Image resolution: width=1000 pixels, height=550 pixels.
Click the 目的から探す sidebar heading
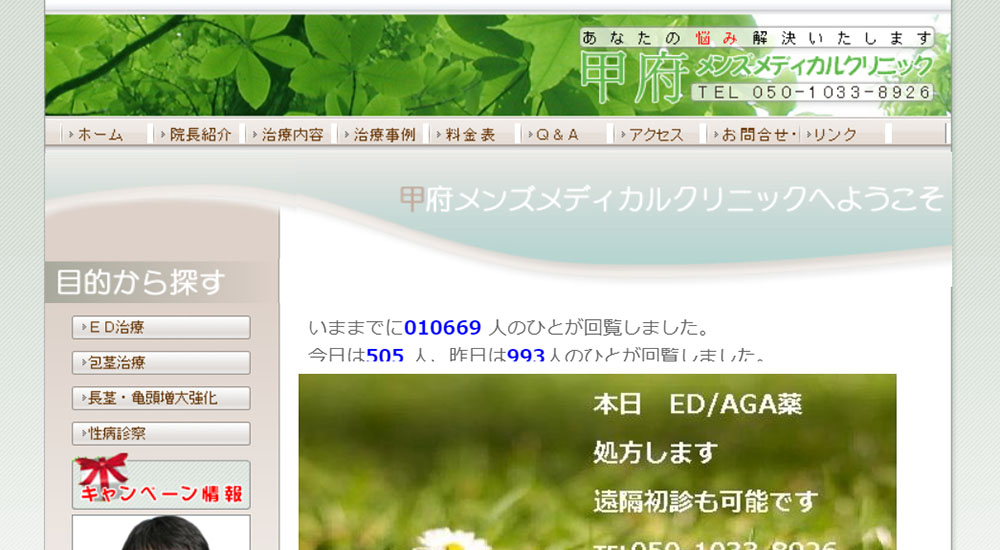click(141, 282)
